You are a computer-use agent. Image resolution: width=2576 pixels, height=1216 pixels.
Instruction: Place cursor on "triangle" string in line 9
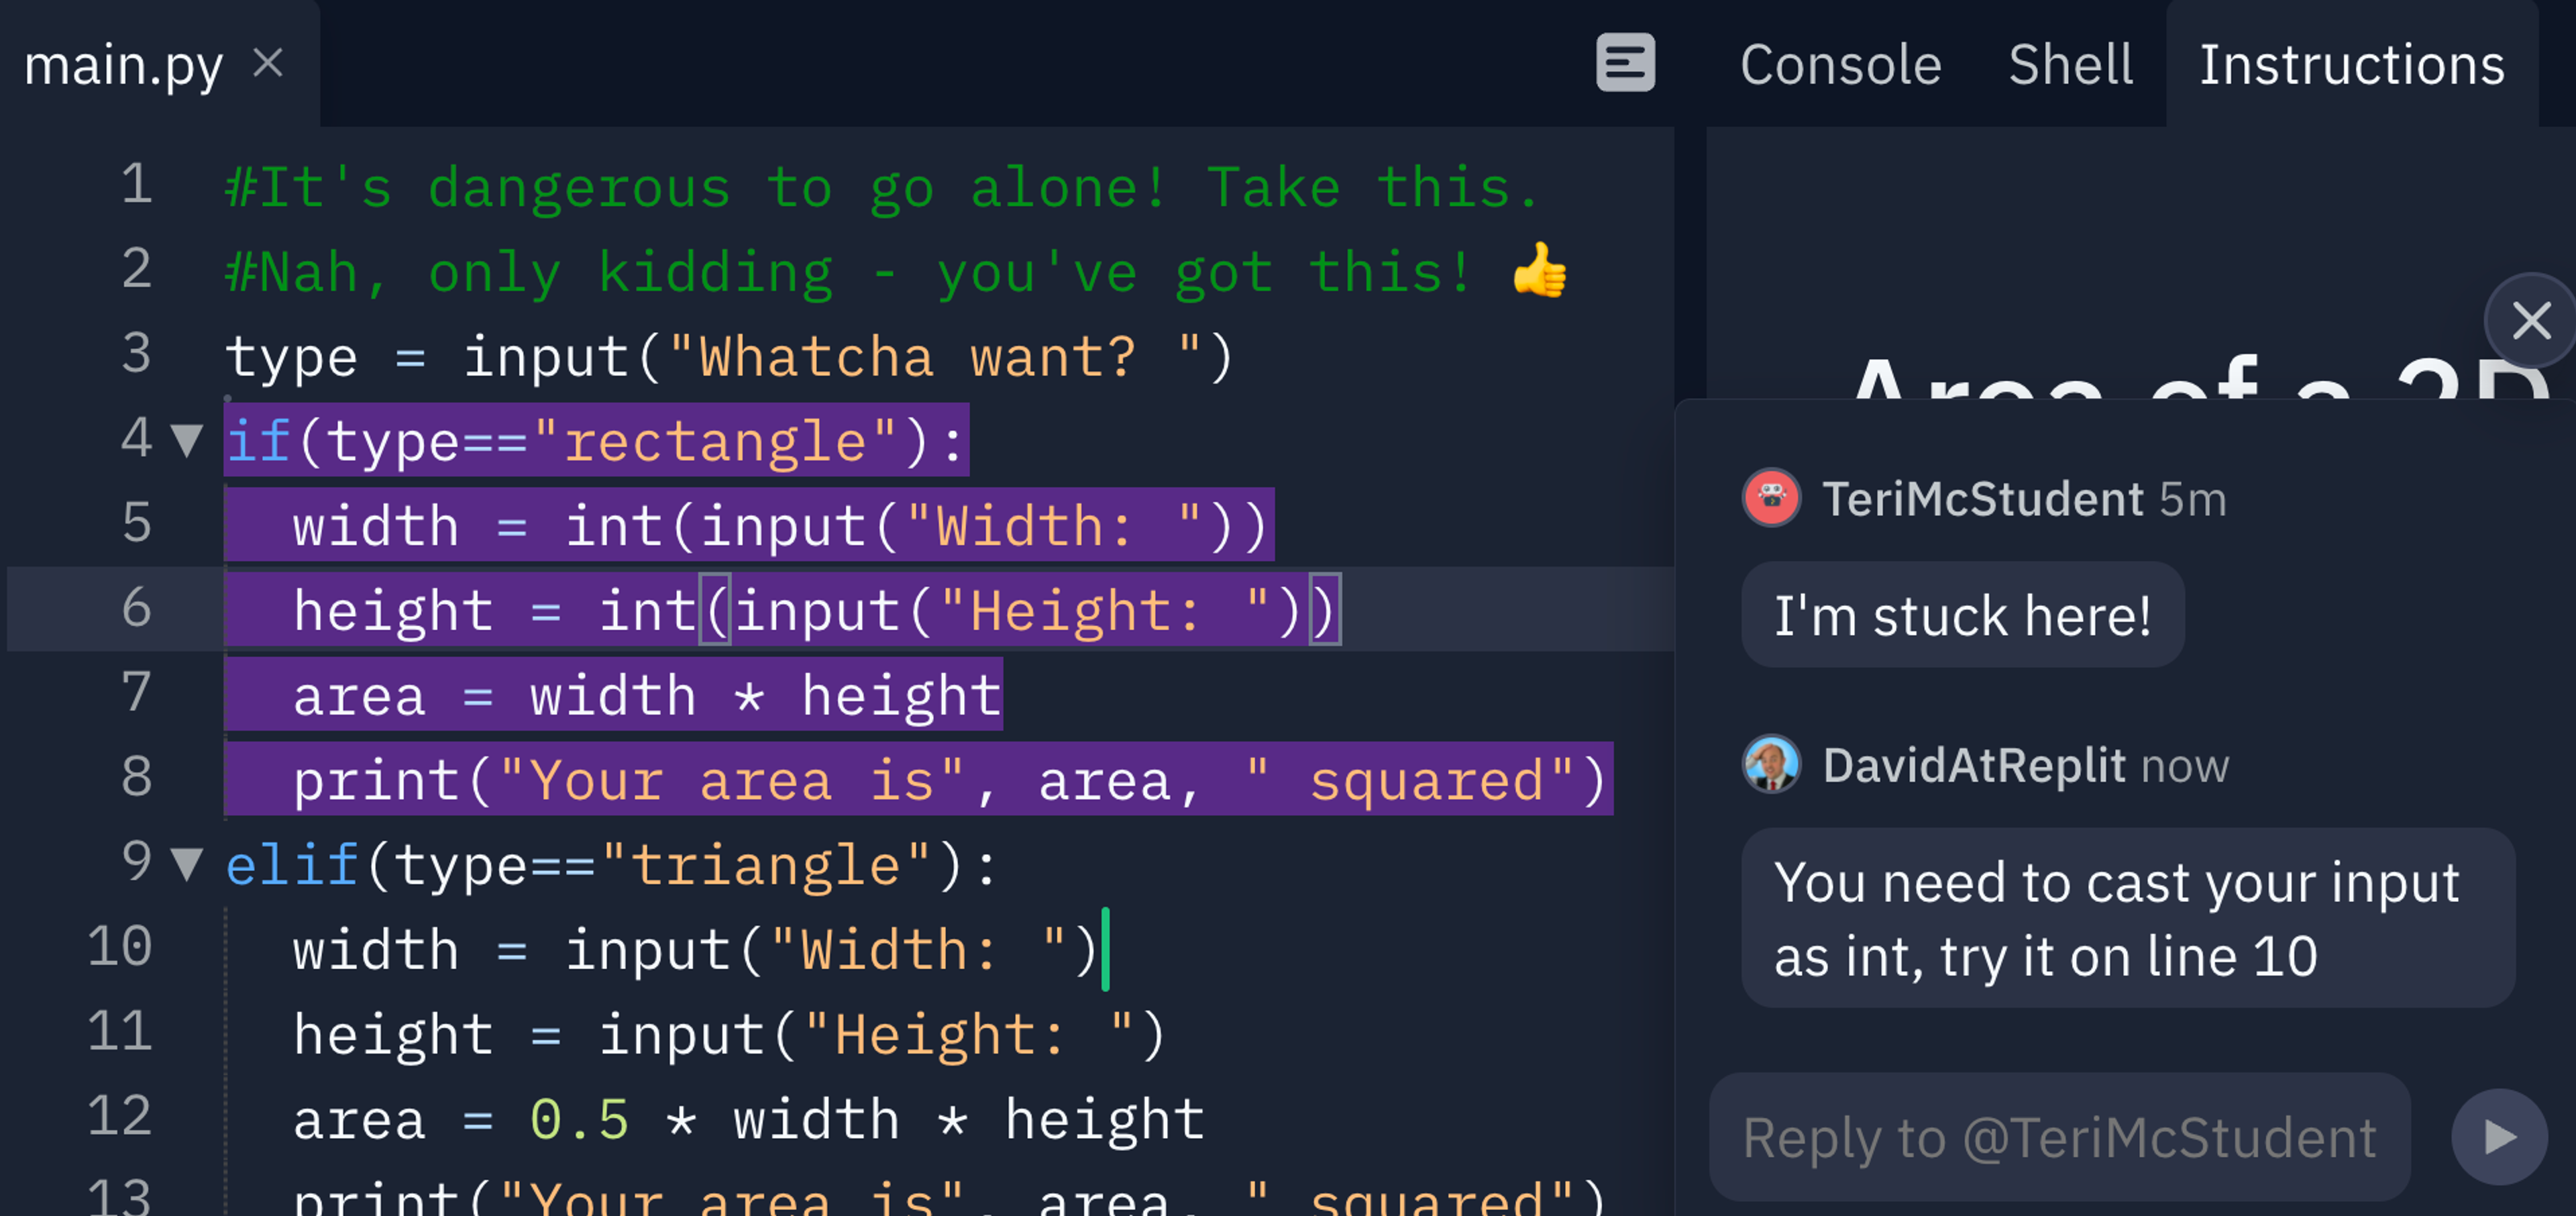coord(765,865)
